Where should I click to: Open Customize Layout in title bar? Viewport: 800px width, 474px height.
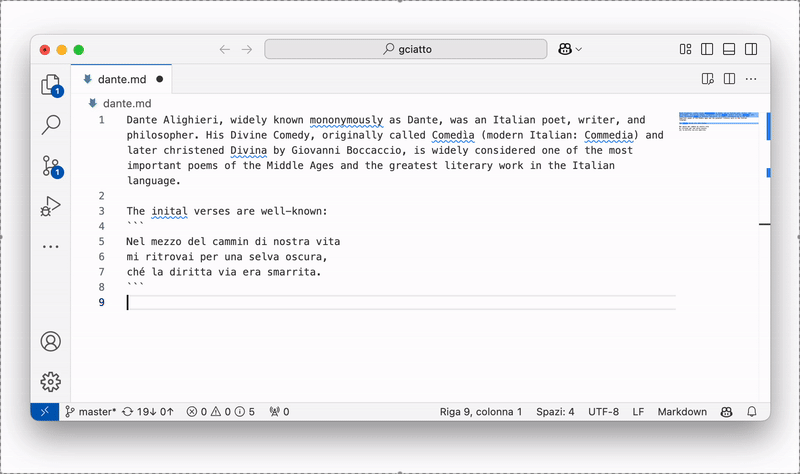685,49
